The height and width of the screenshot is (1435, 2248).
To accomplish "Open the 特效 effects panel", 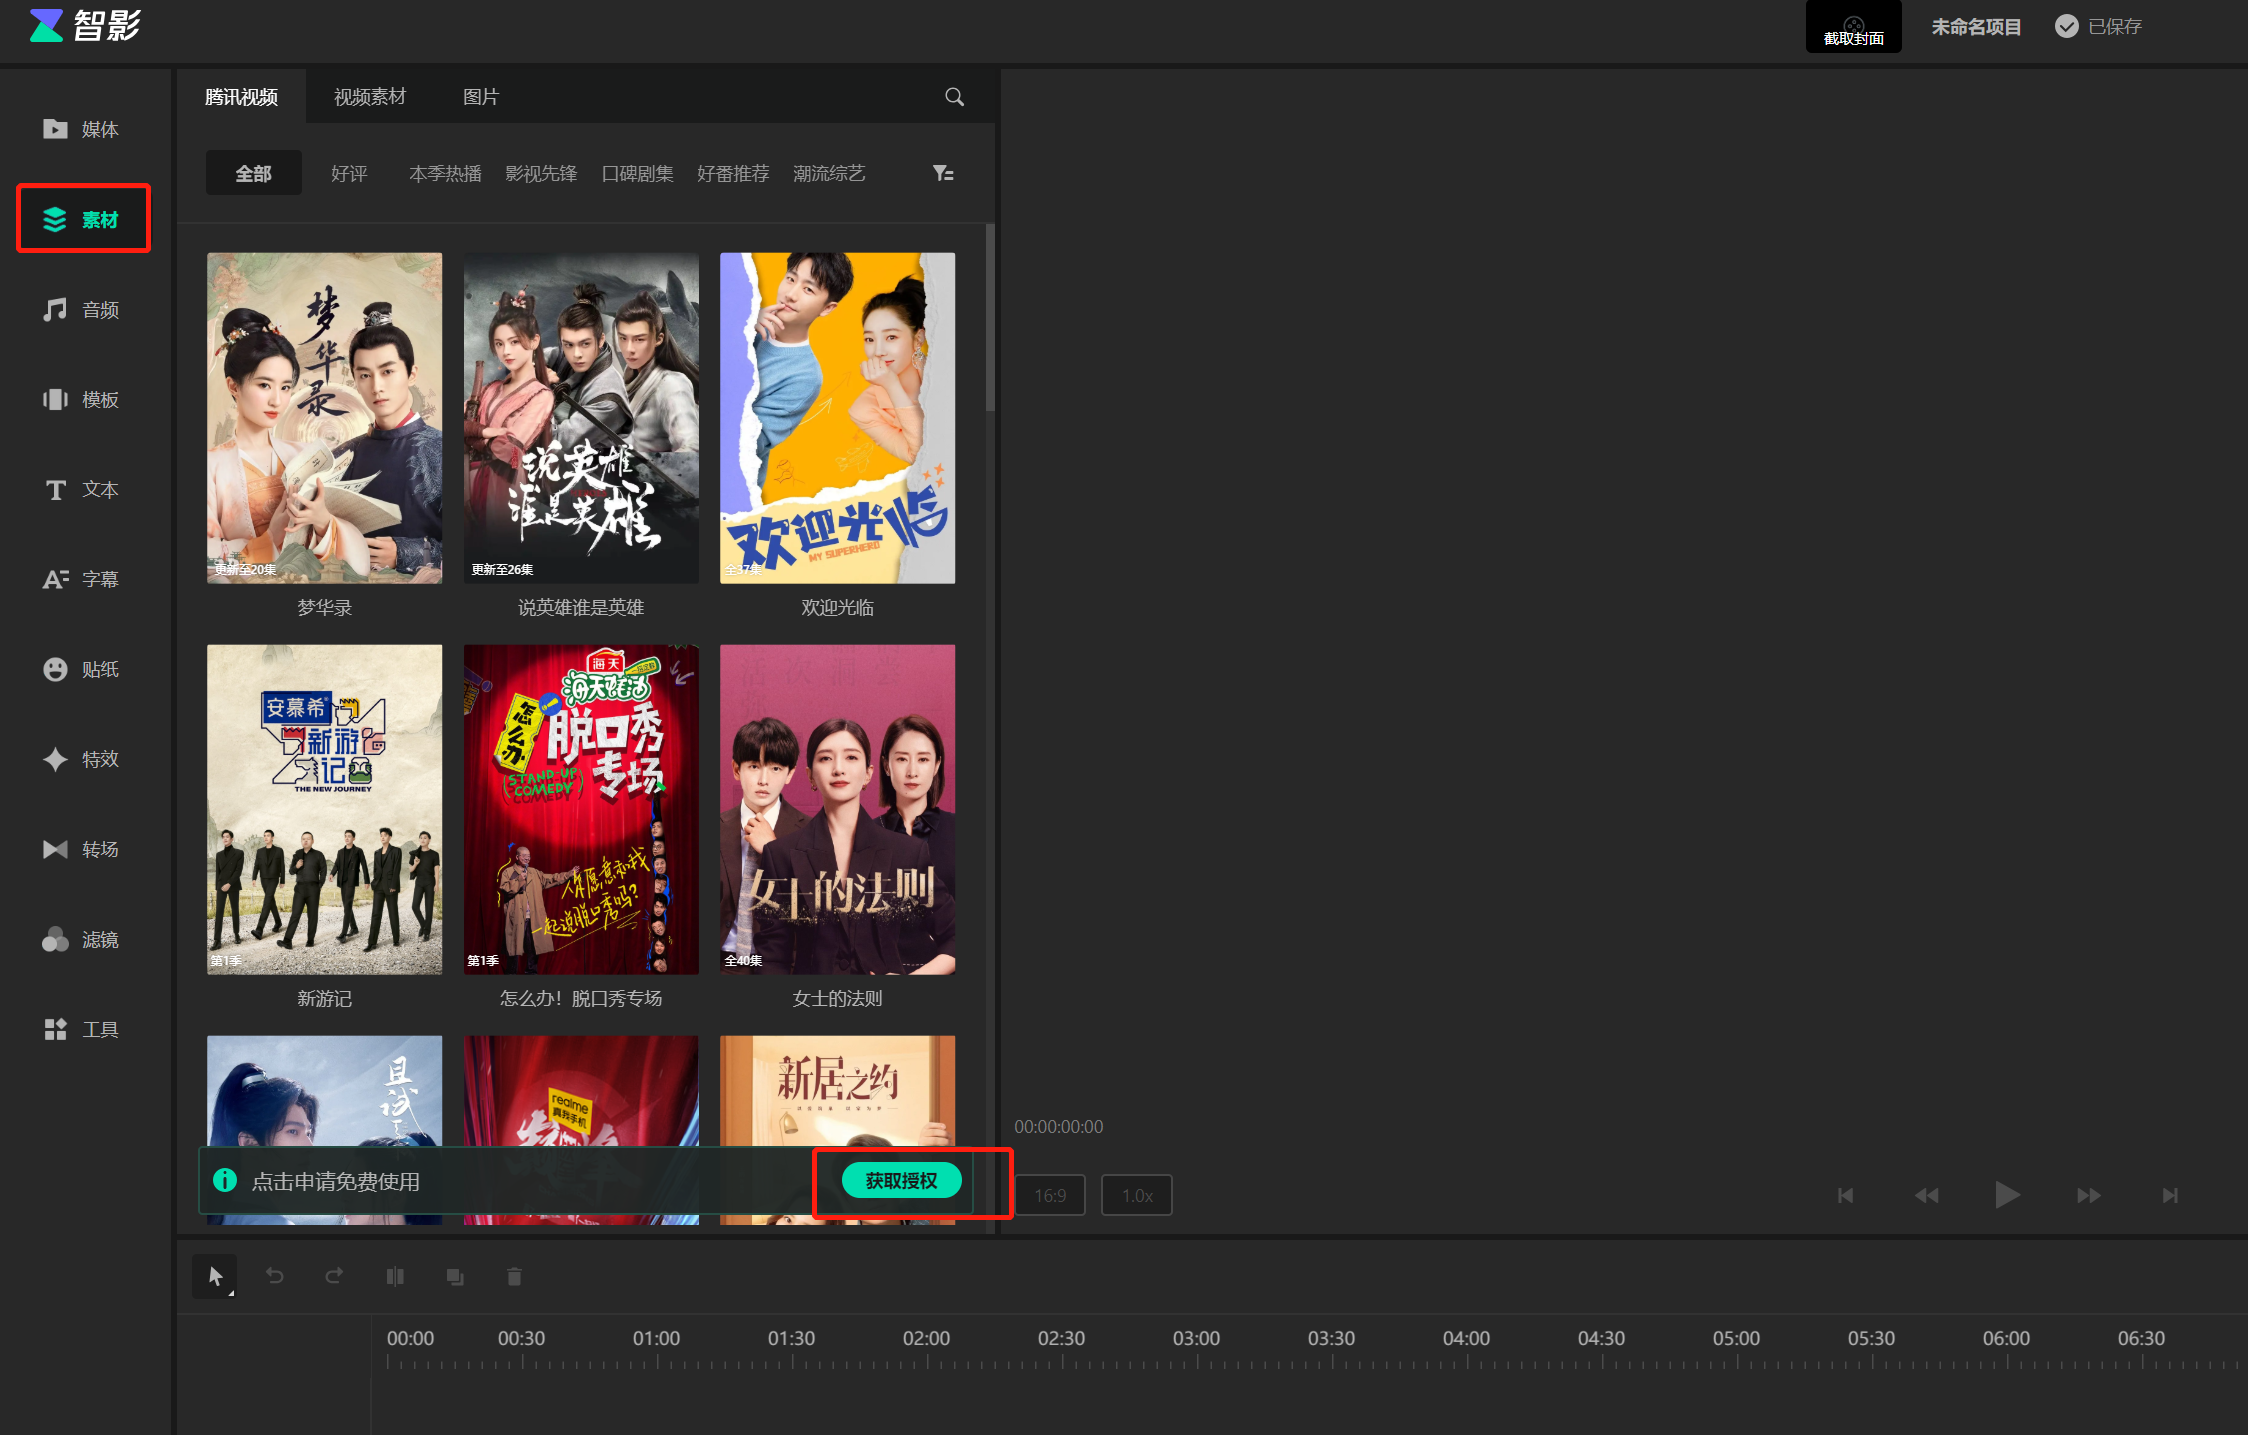I will click(x=81, y=760).
